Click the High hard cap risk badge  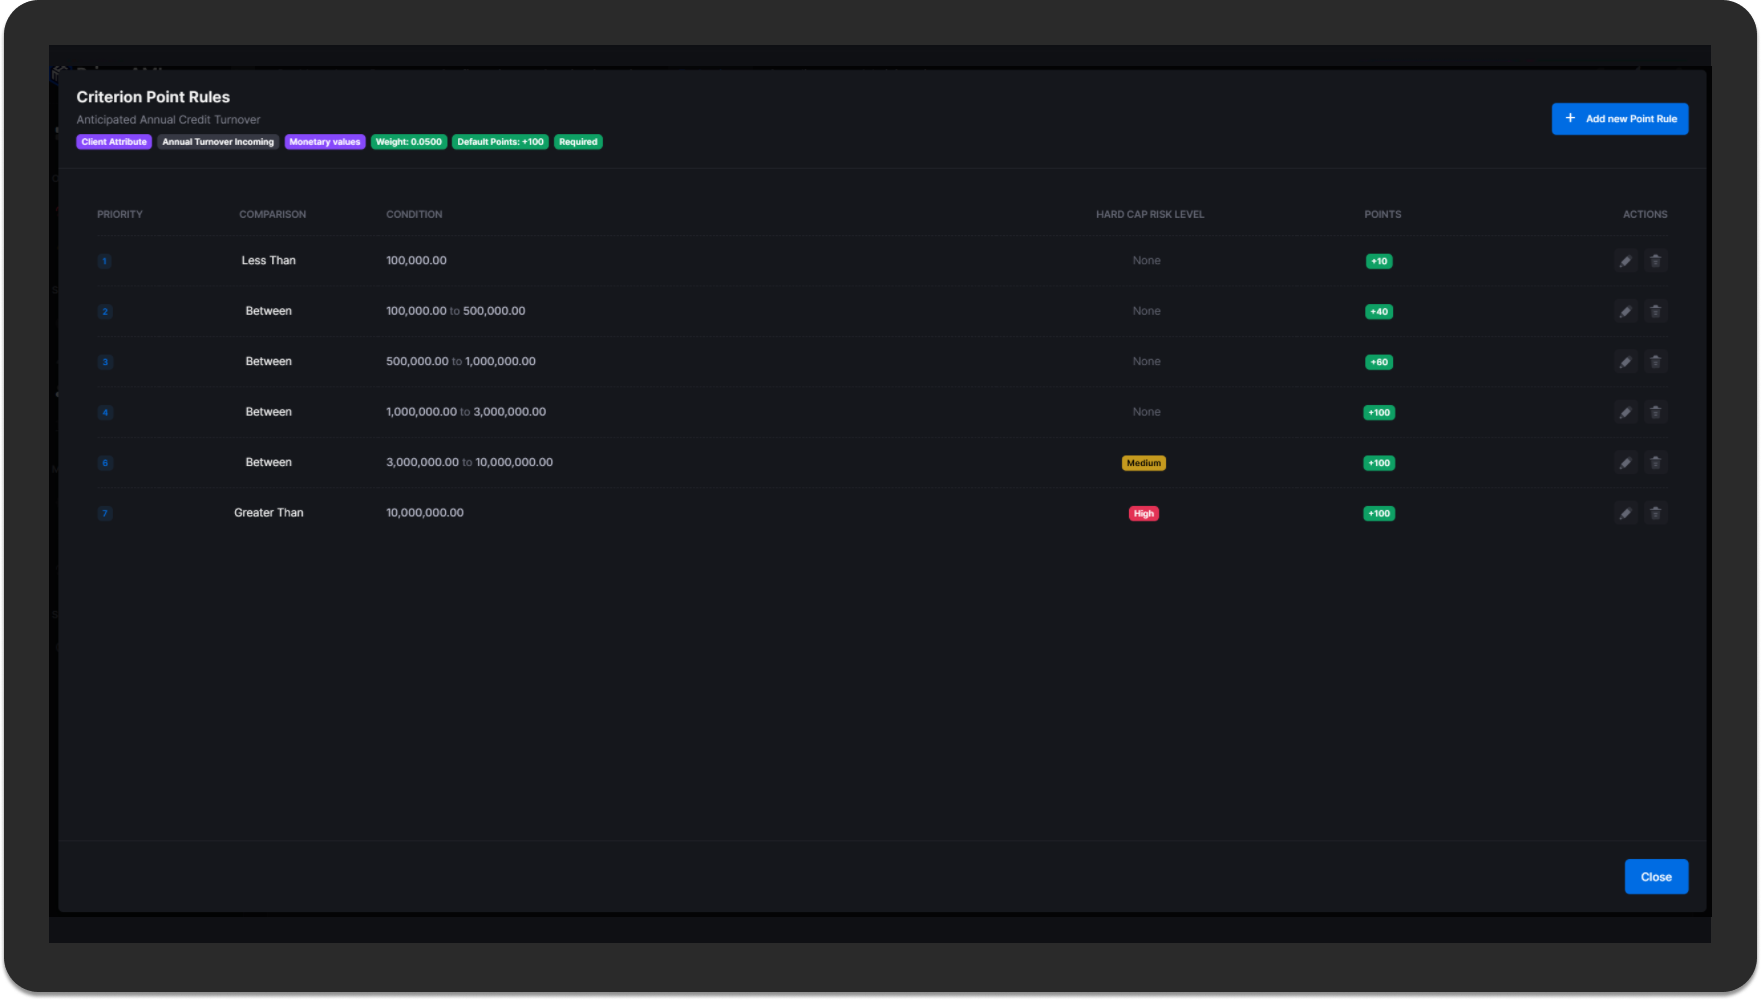coord(1143,514)
